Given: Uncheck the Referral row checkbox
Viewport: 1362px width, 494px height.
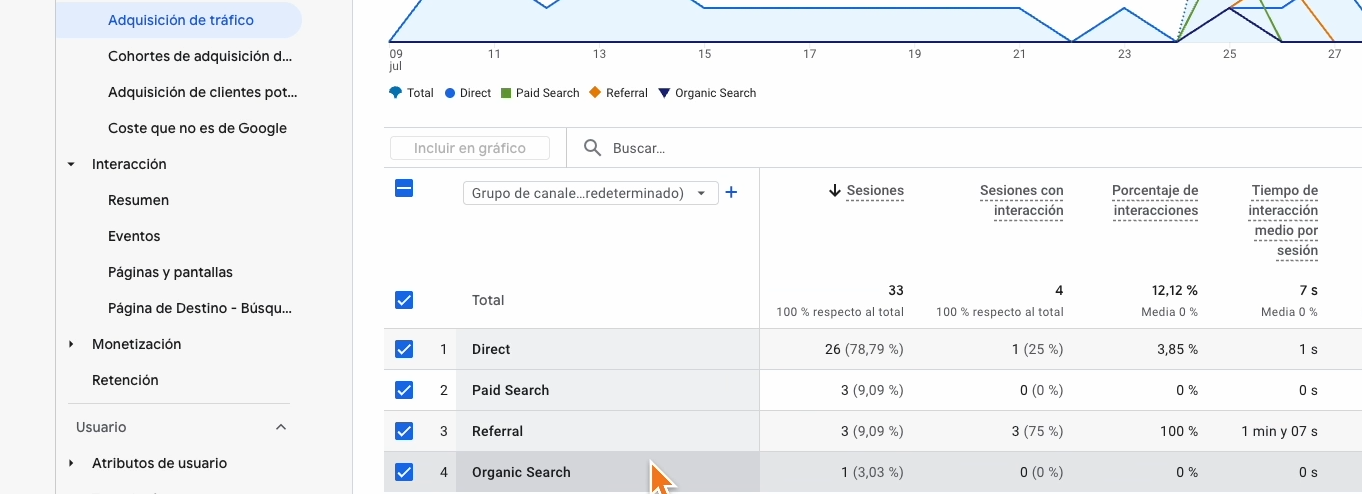Looking at the screenshot, I should click(404, 431).
